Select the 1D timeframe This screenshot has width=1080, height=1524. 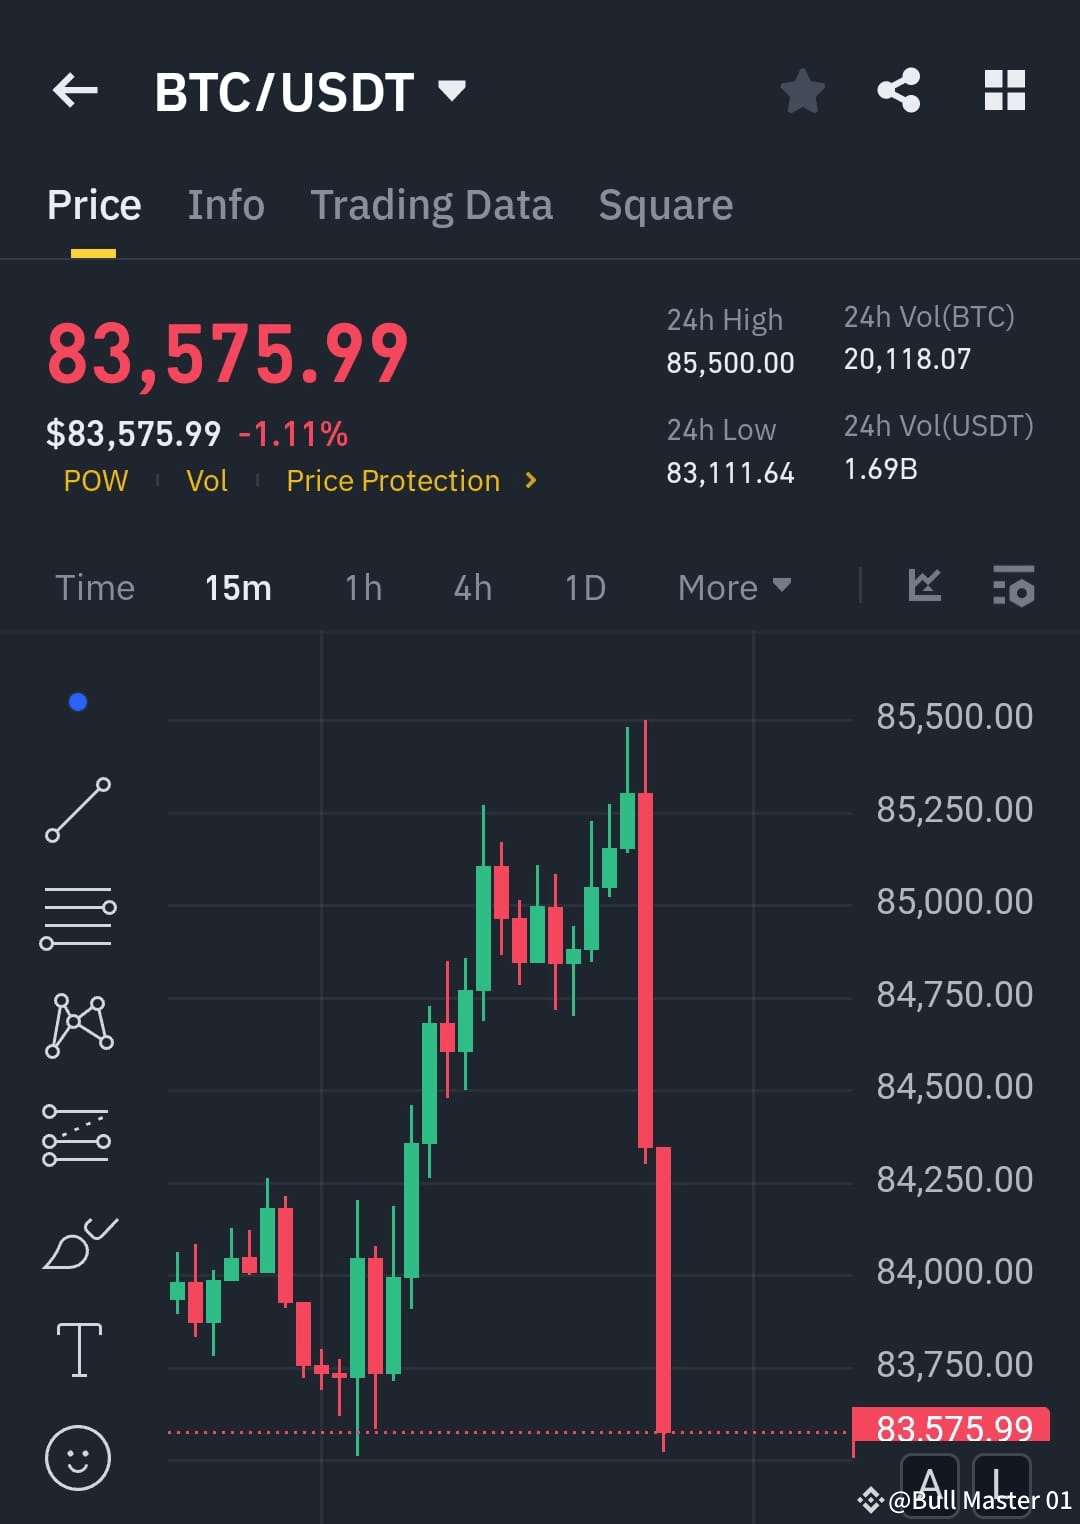(584, 587)
